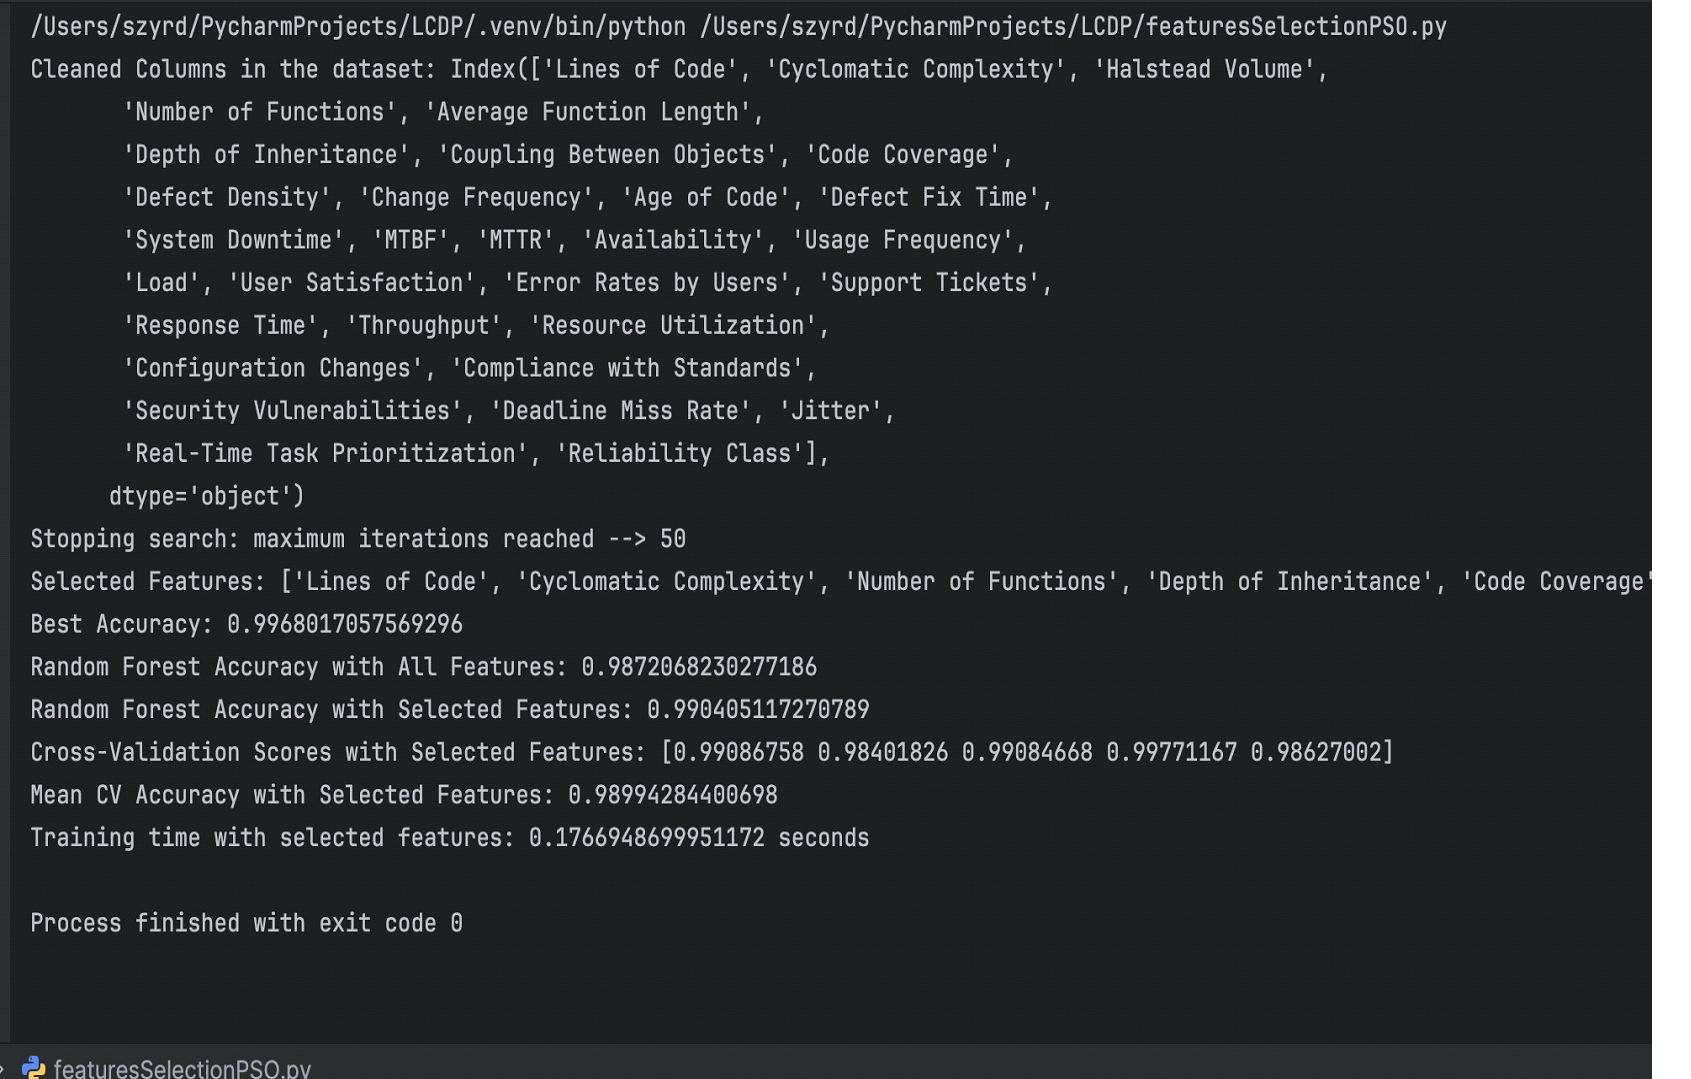Expand the breadcrumb chevron before Python icon
The width and height of the screenshot is (1691, 1079).
click(3, 1068)
